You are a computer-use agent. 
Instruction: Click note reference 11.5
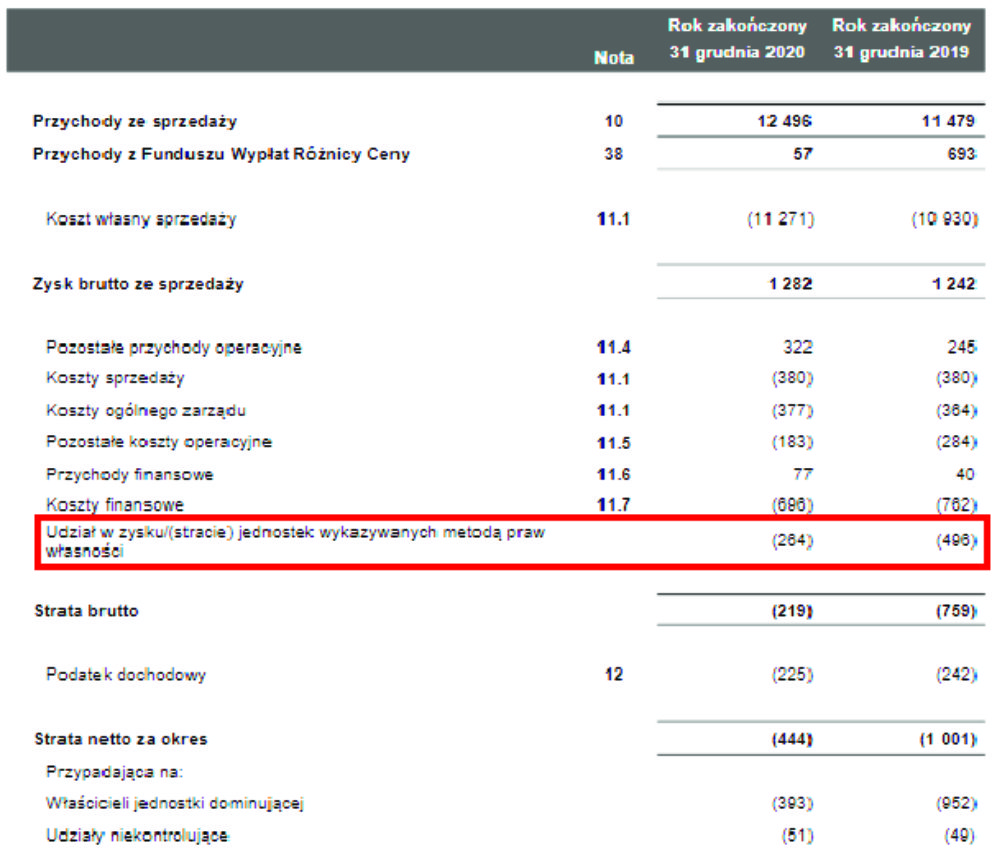point(614,443)
